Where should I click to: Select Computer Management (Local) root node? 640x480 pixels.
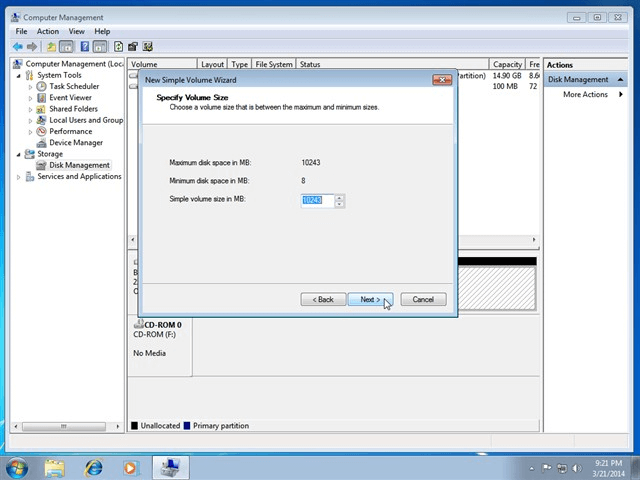[74, 64]
